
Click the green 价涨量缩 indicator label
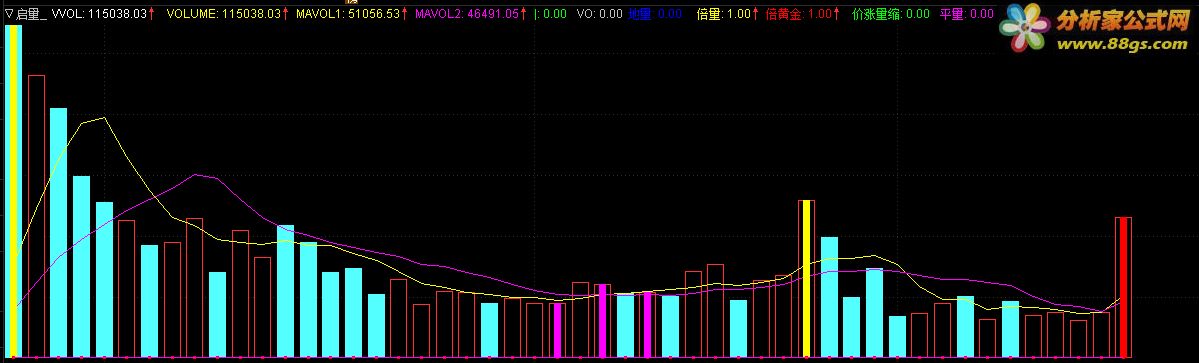891,14
